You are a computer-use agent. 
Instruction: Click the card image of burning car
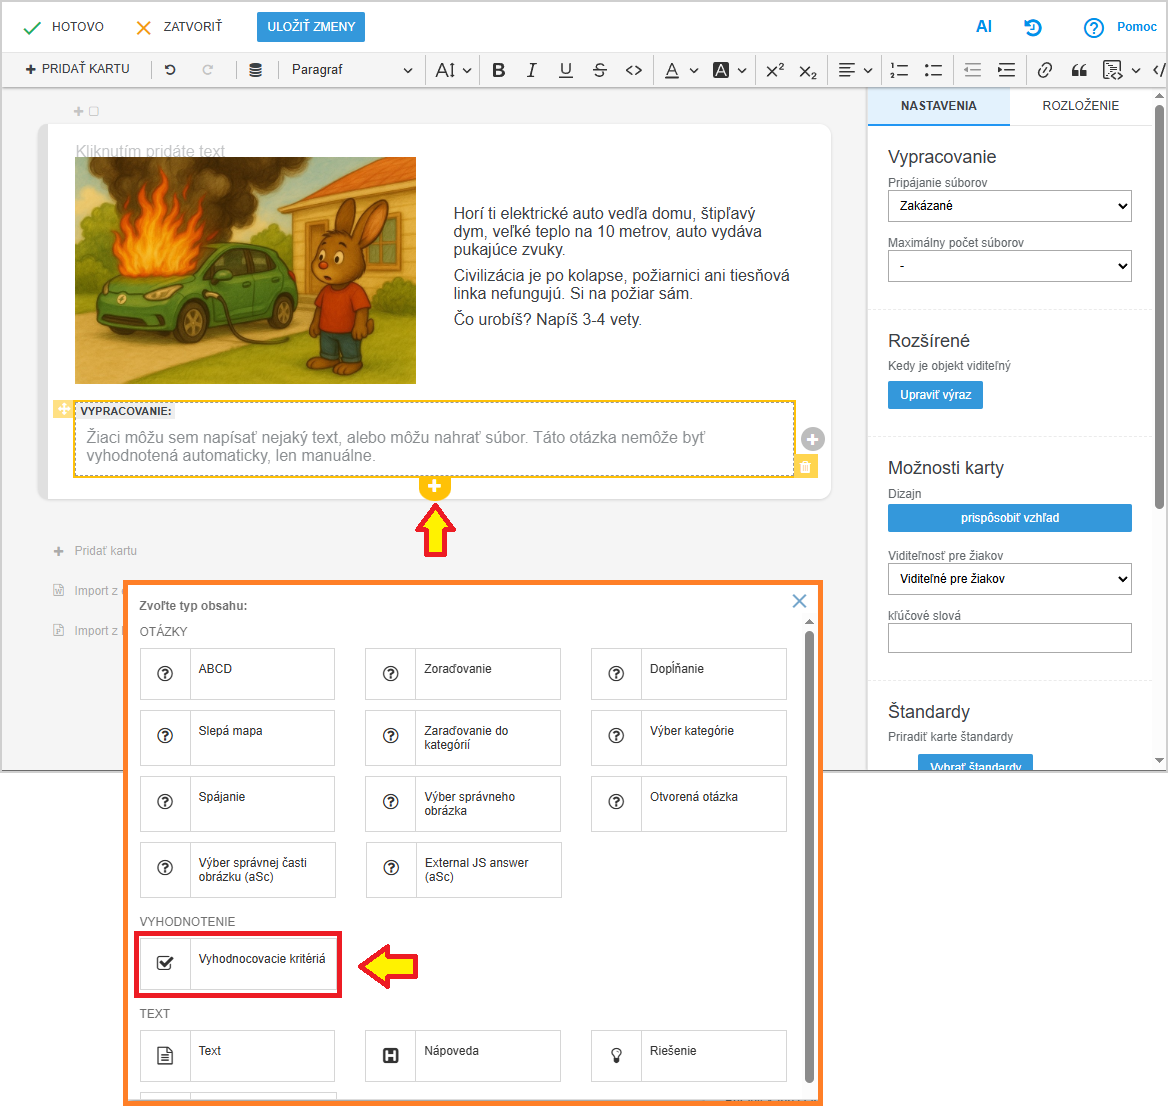tap(245, 270)
